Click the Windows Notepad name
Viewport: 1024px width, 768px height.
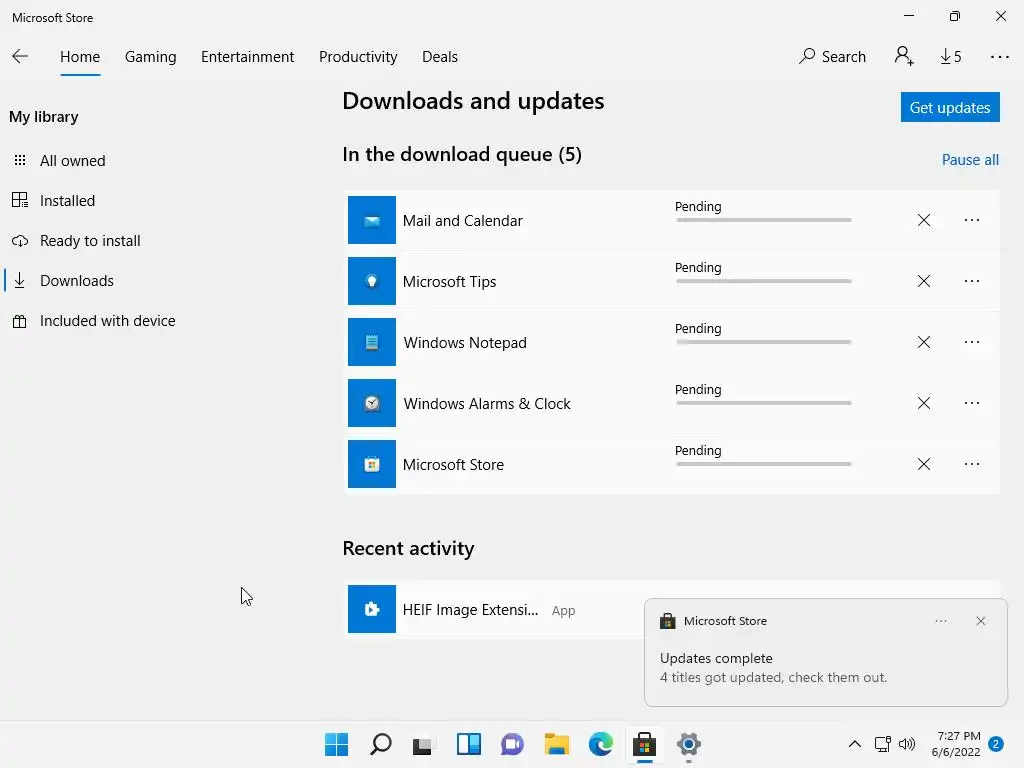click(x=465, y=343)
